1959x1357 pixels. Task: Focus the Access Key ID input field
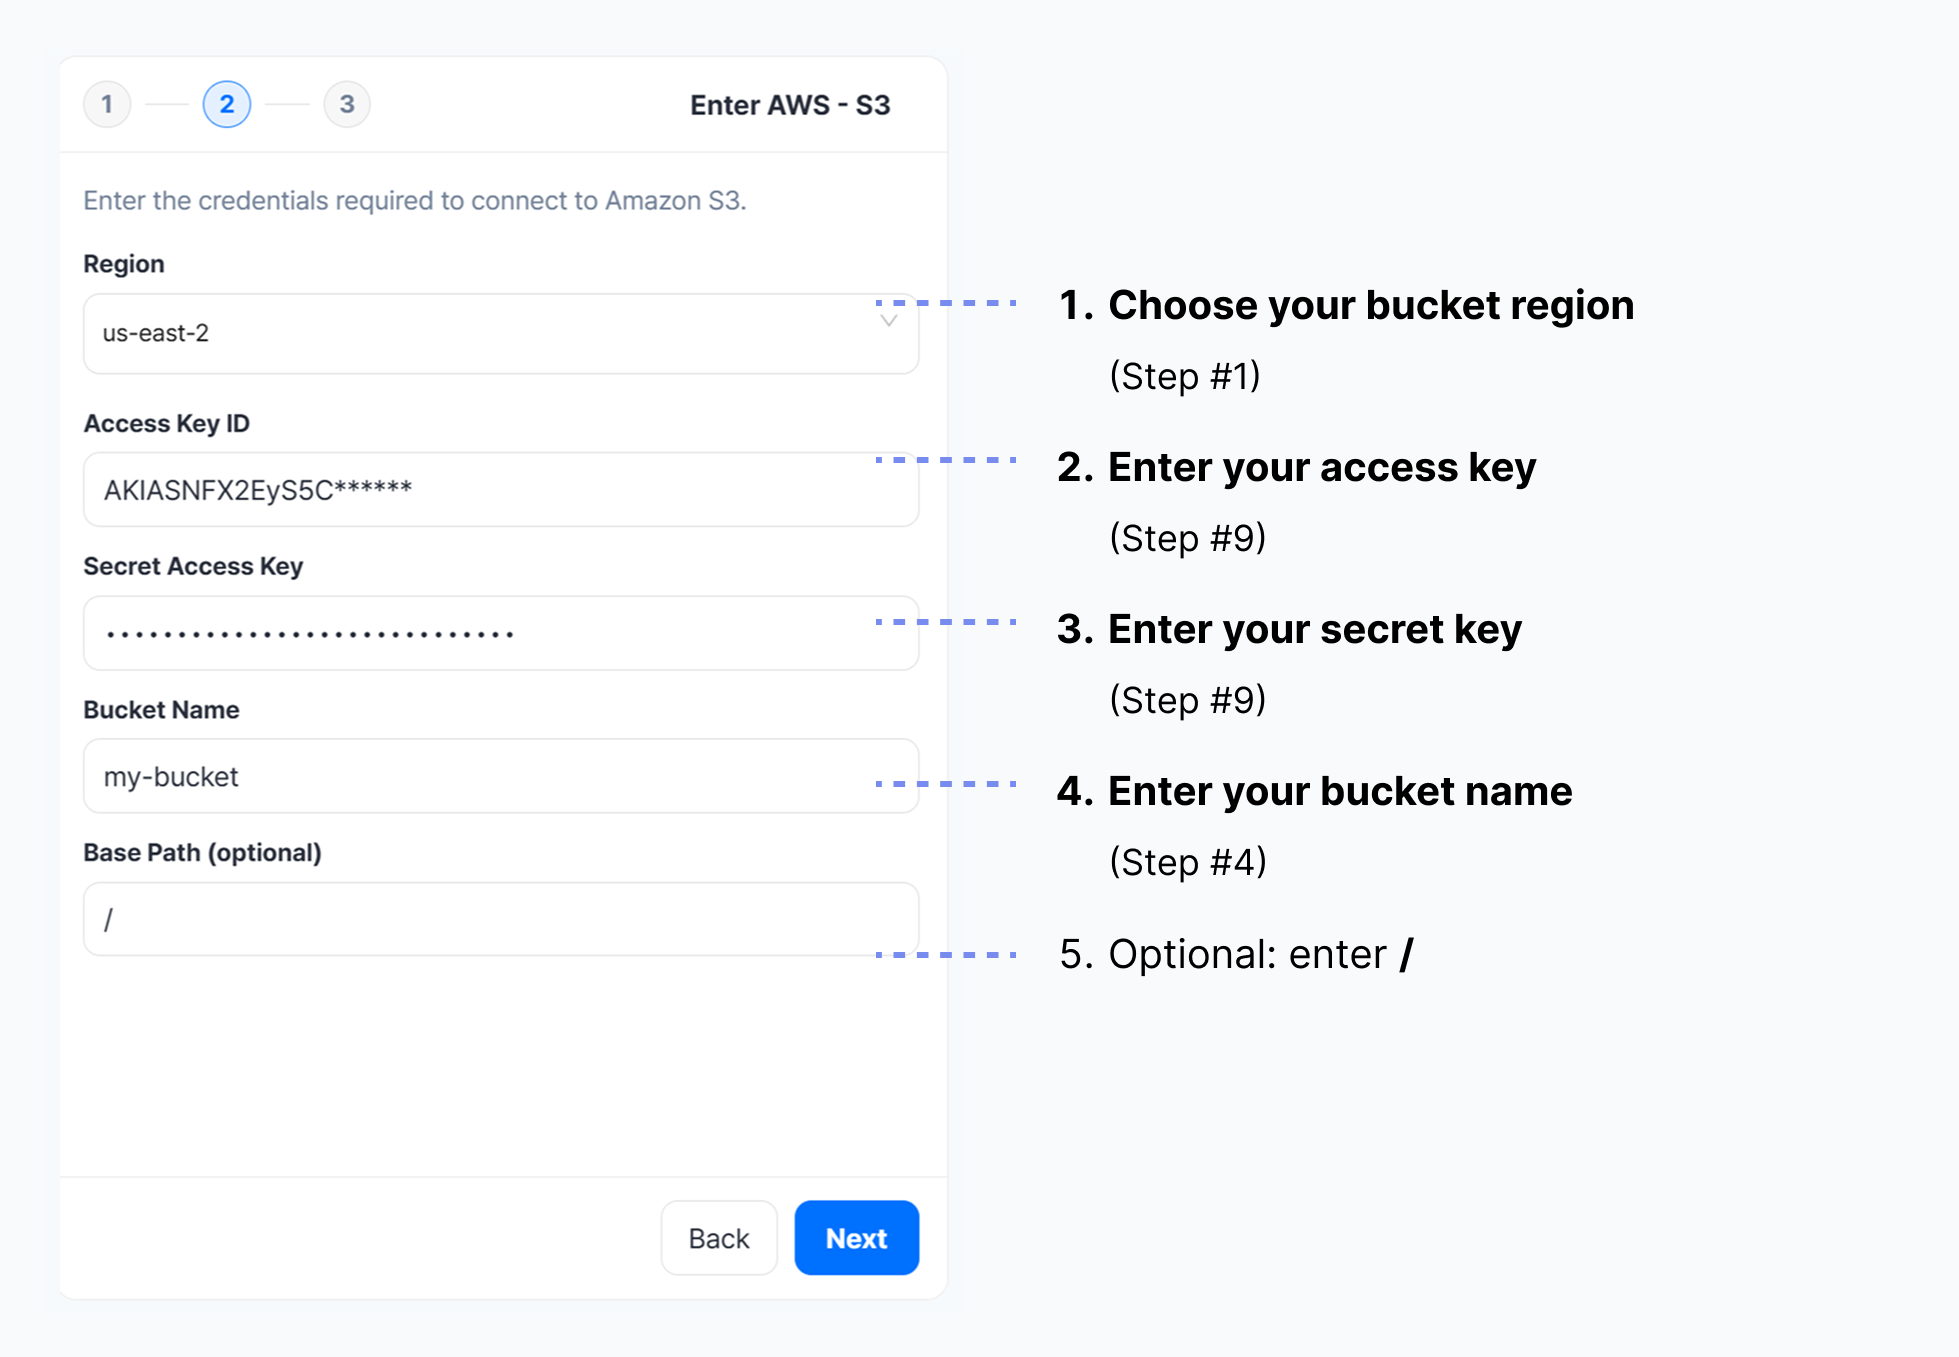tap(500, 490)
